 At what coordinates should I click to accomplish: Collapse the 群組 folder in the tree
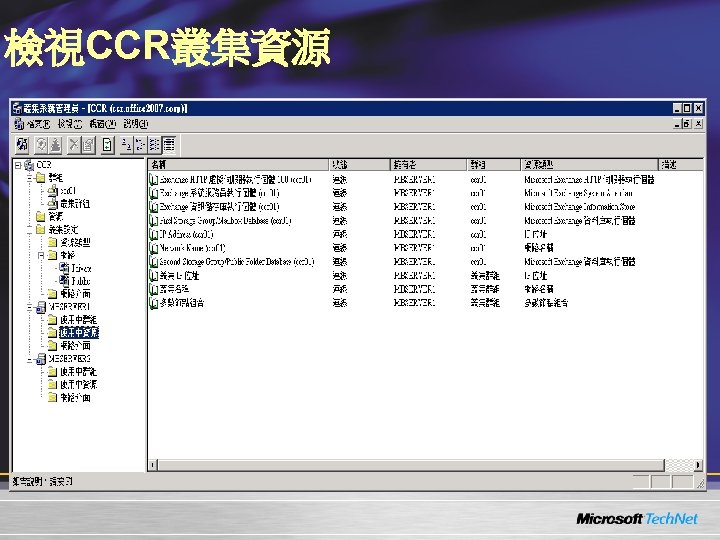pyautogui.click(x=29, y=178)
